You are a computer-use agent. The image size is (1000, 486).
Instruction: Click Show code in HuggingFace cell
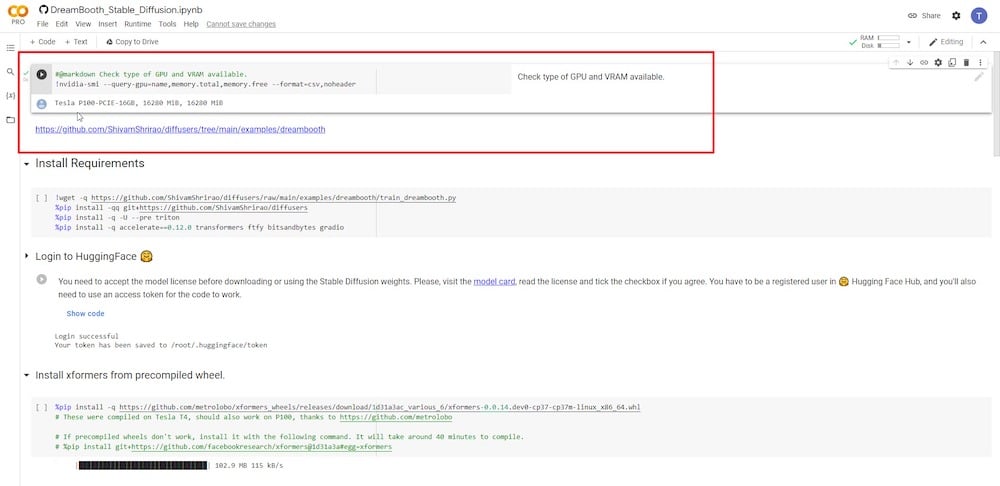(x=85, y=314)
